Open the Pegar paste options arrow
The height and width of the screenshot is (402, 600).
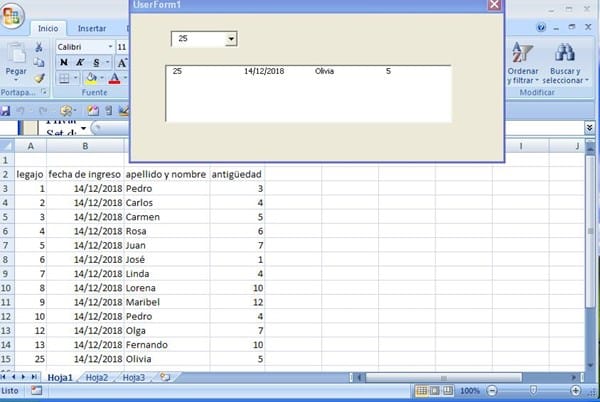point(16,80)
